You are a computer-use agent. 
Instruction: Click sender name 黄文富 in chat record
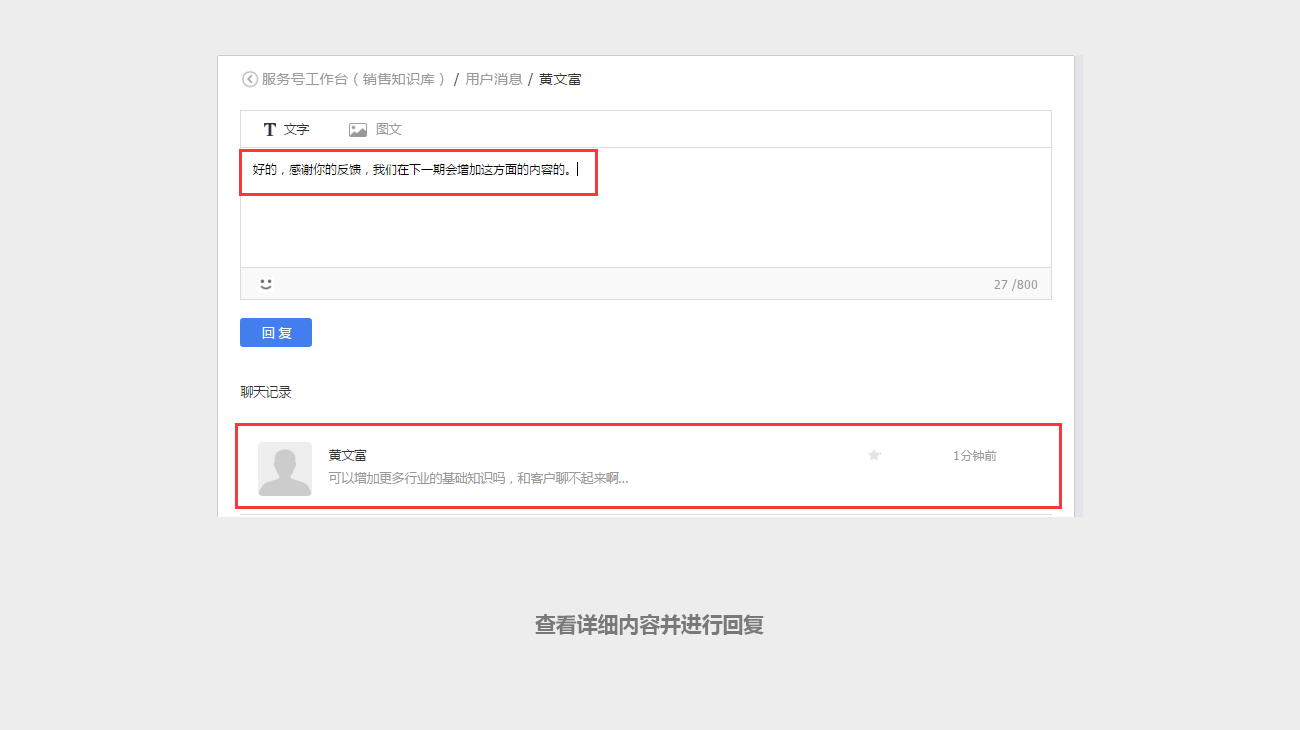(x=347, y=455)
